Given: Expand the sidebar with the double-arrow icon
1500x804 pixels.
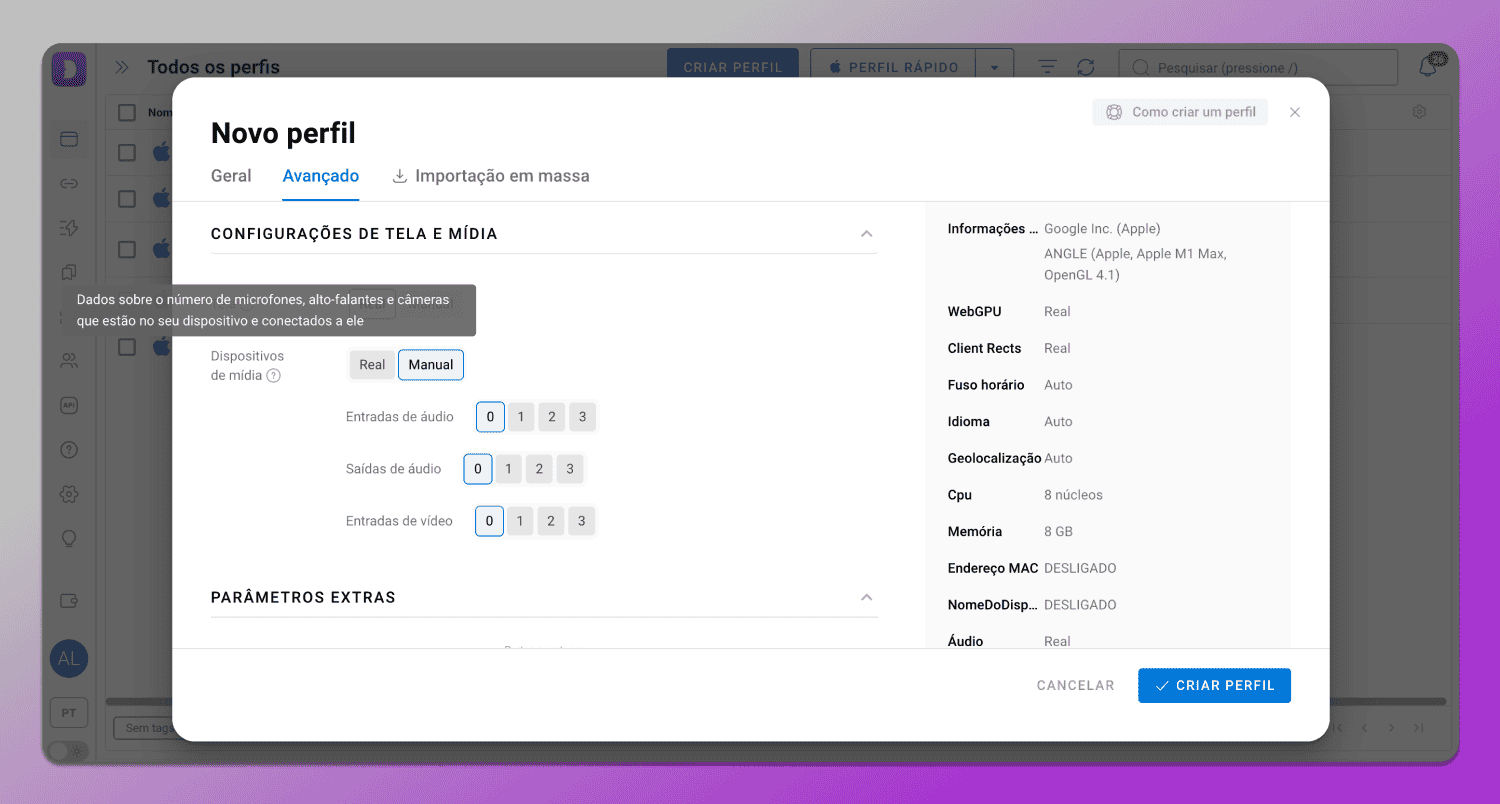Looking at the screenshot, I should pyautogui.click(x=122, y=67).
